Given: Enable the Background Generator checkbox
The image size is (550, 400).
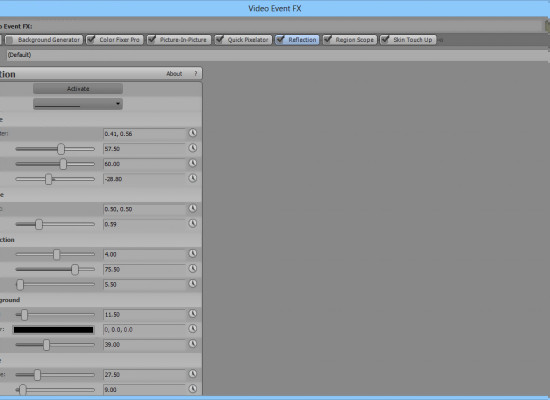Looking at the screenshot, I should click(x=9, y=40).
